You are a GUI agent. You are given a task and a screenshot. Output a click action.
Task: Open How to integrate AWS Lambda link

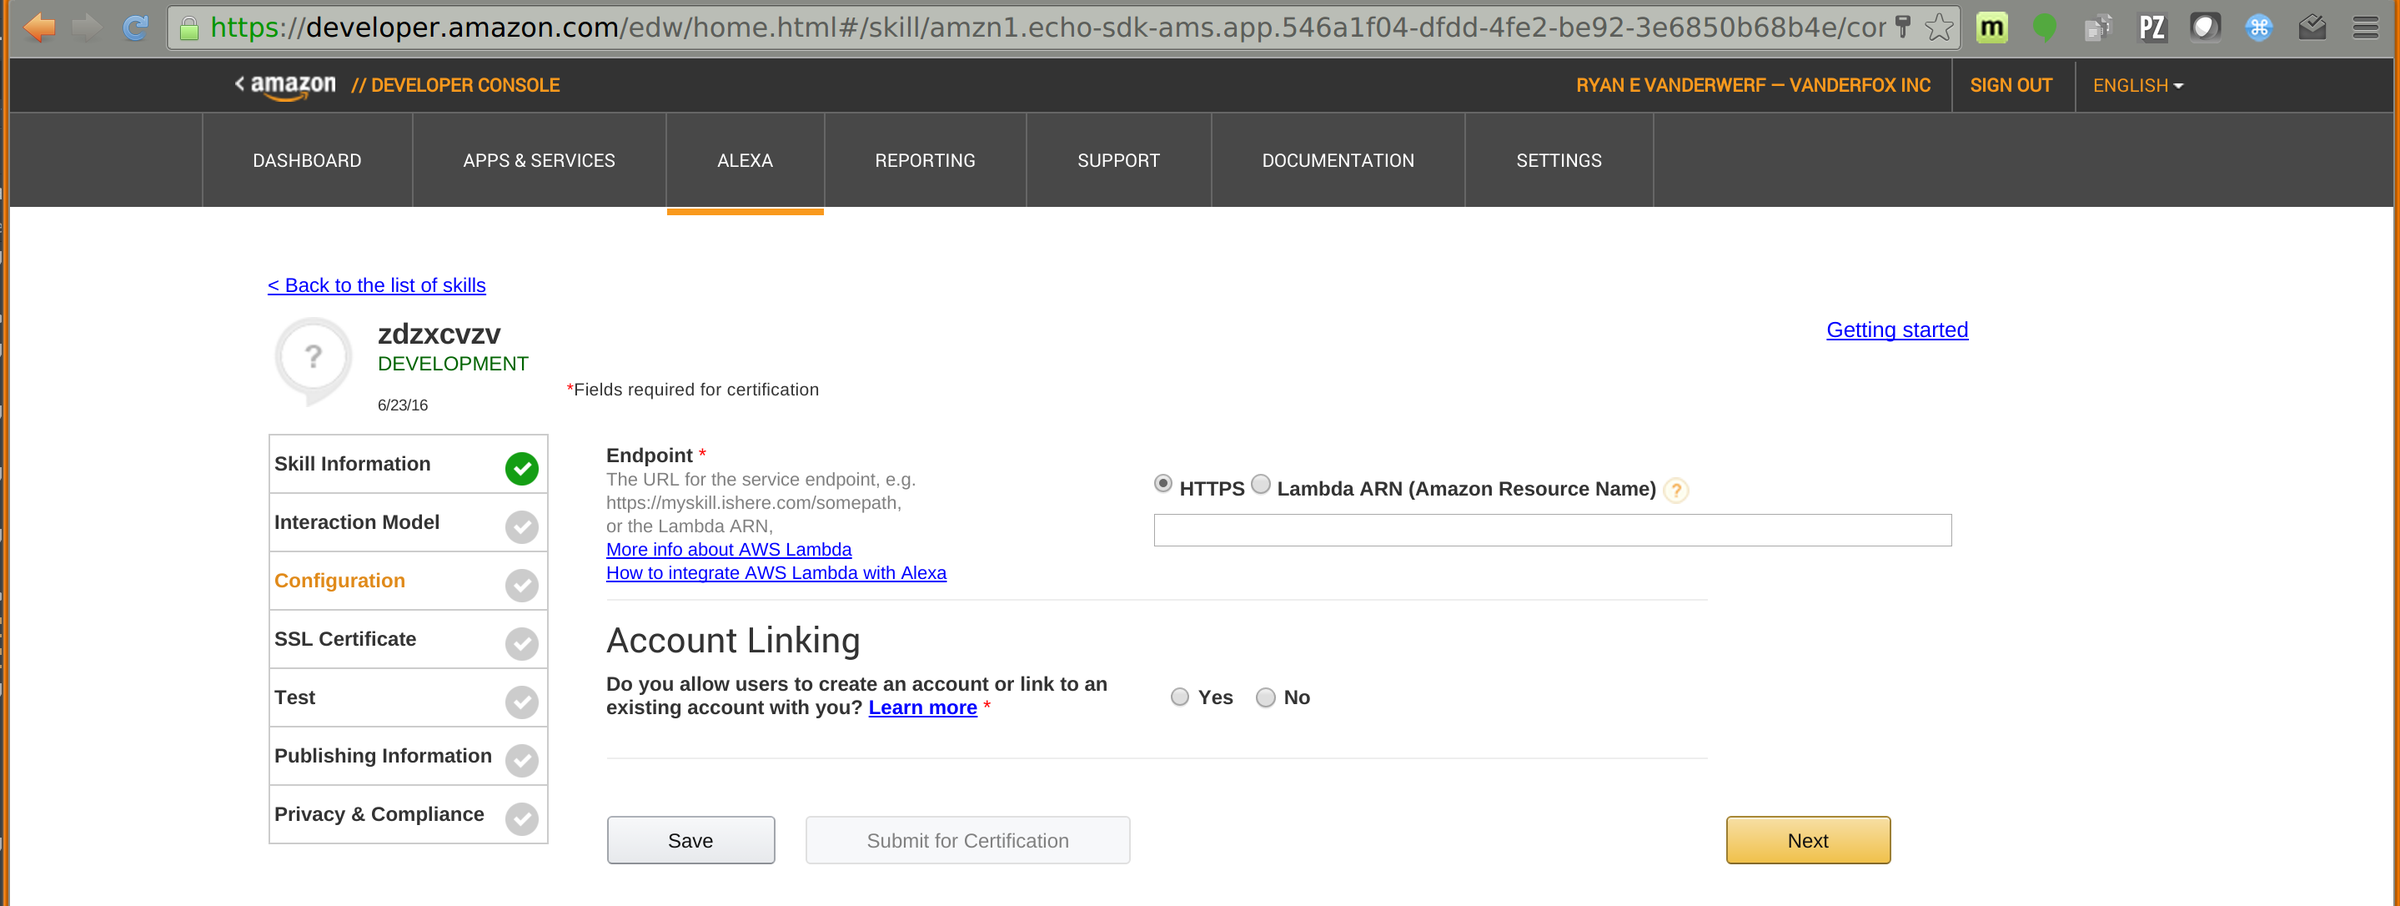776,573
